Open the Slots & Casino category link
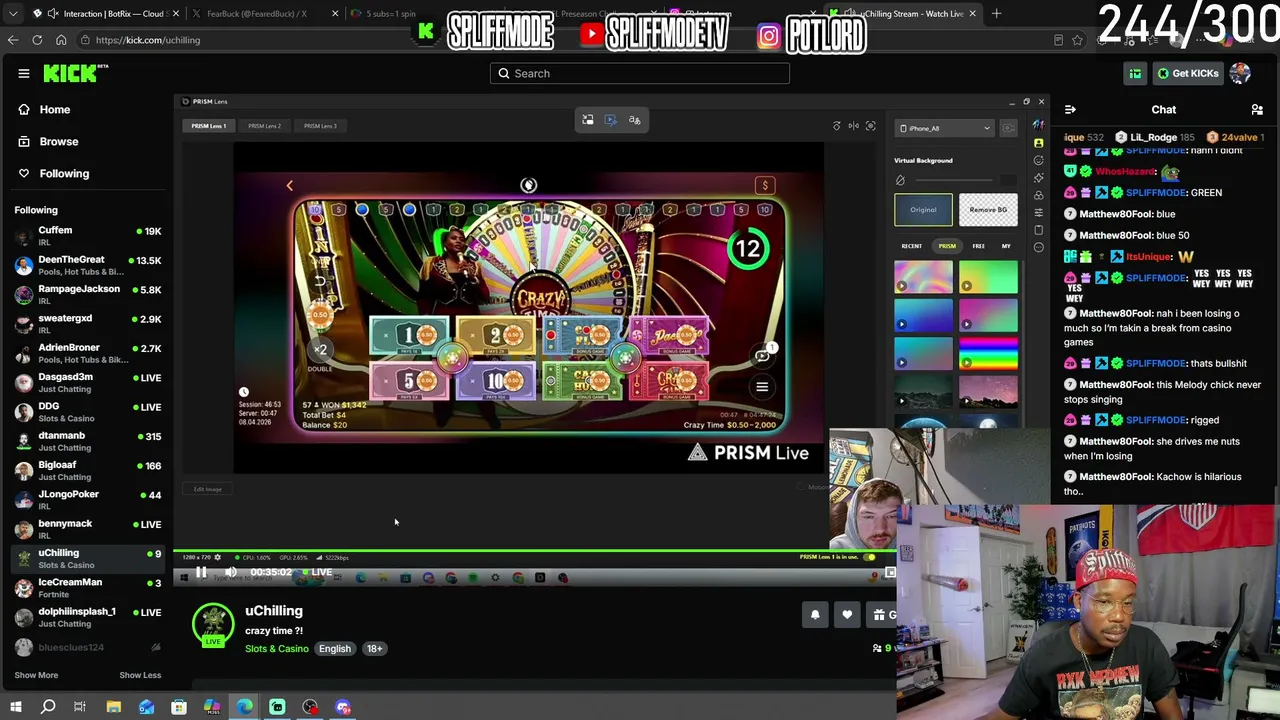 pyautogui.click(x=277, y=649)
